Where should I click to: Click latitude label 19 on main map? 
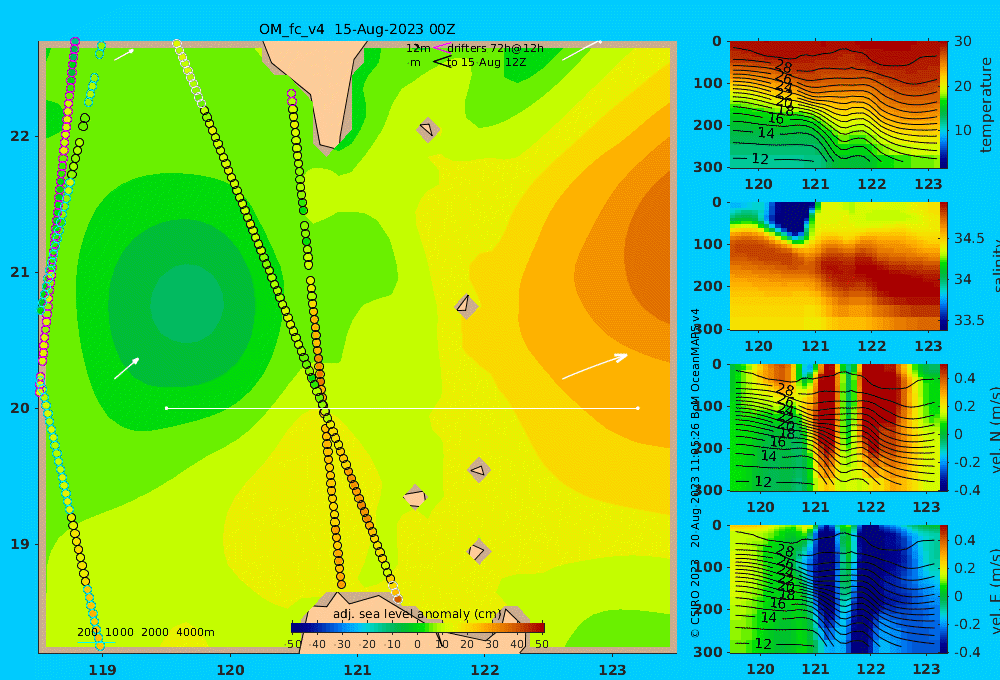click(20, 544)
